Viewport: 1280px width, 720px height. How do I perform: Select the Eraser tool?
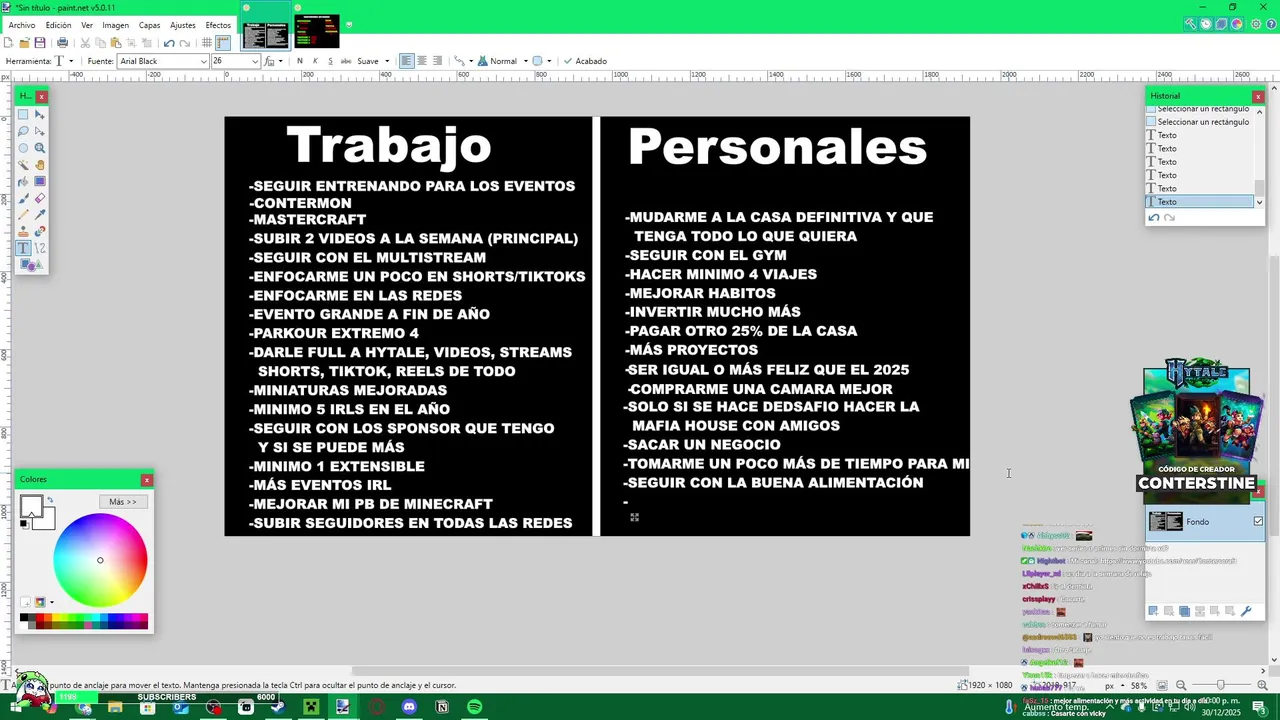pyautogui.click(x=40, y=198)
